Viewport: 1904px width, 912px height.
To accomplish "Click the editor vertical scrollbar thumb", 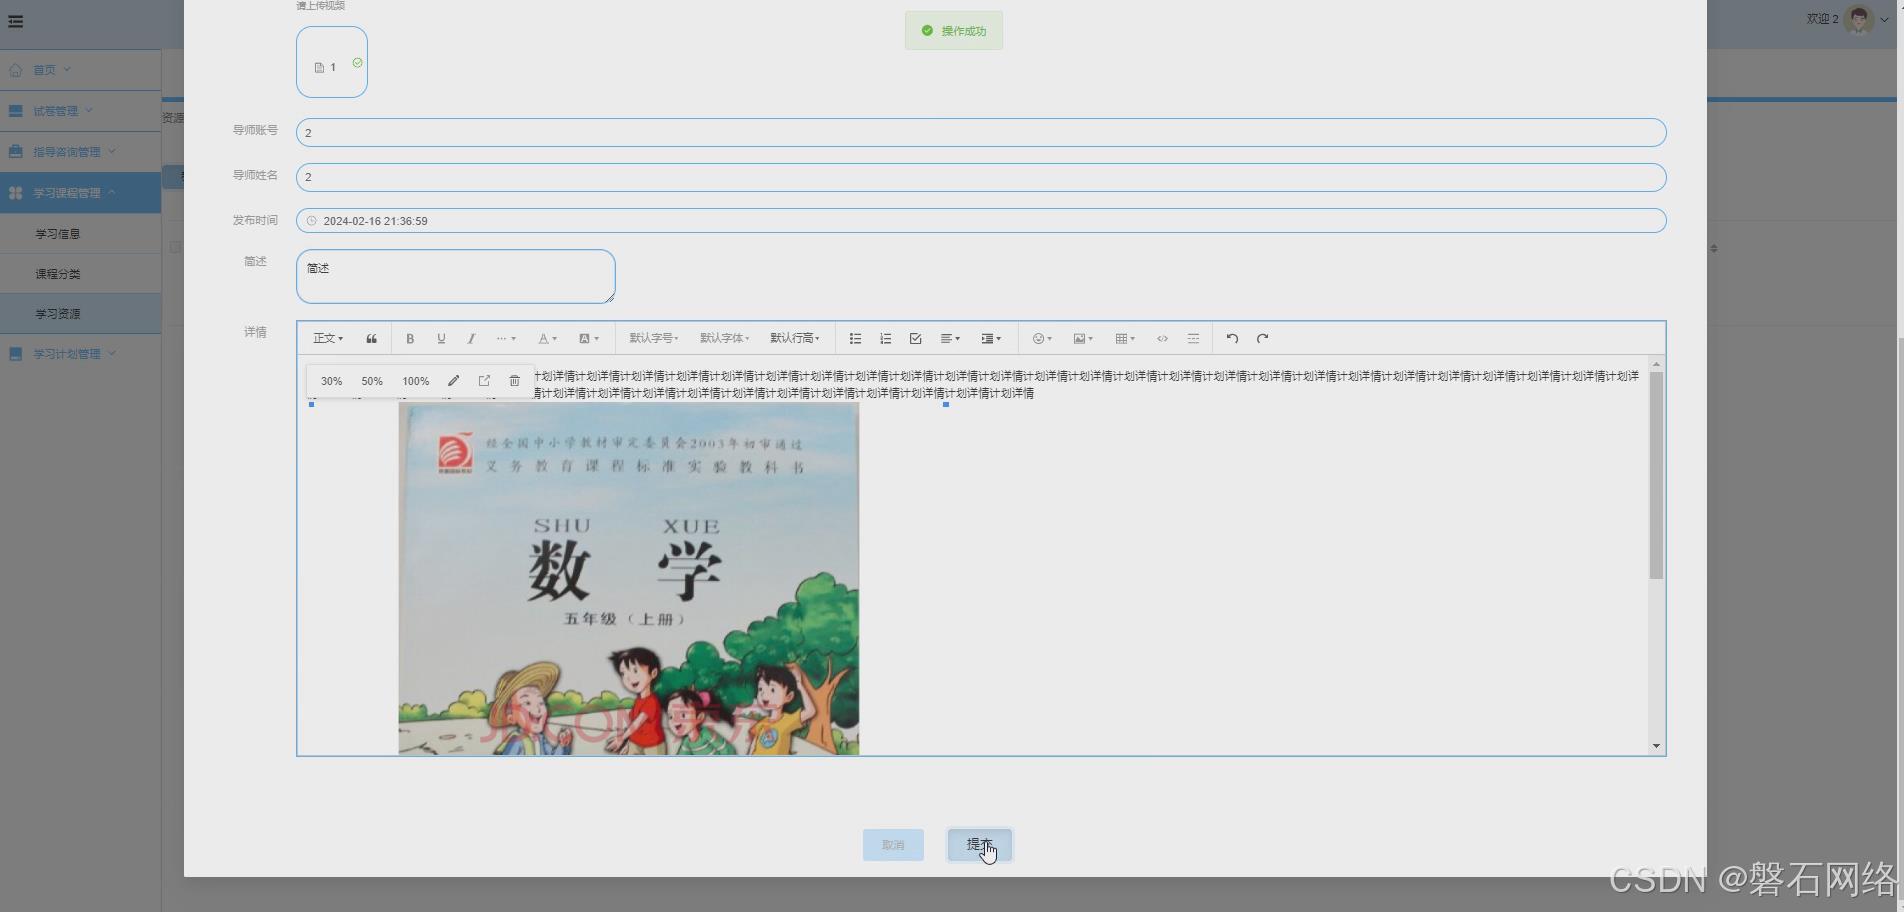I will 1656,475.
